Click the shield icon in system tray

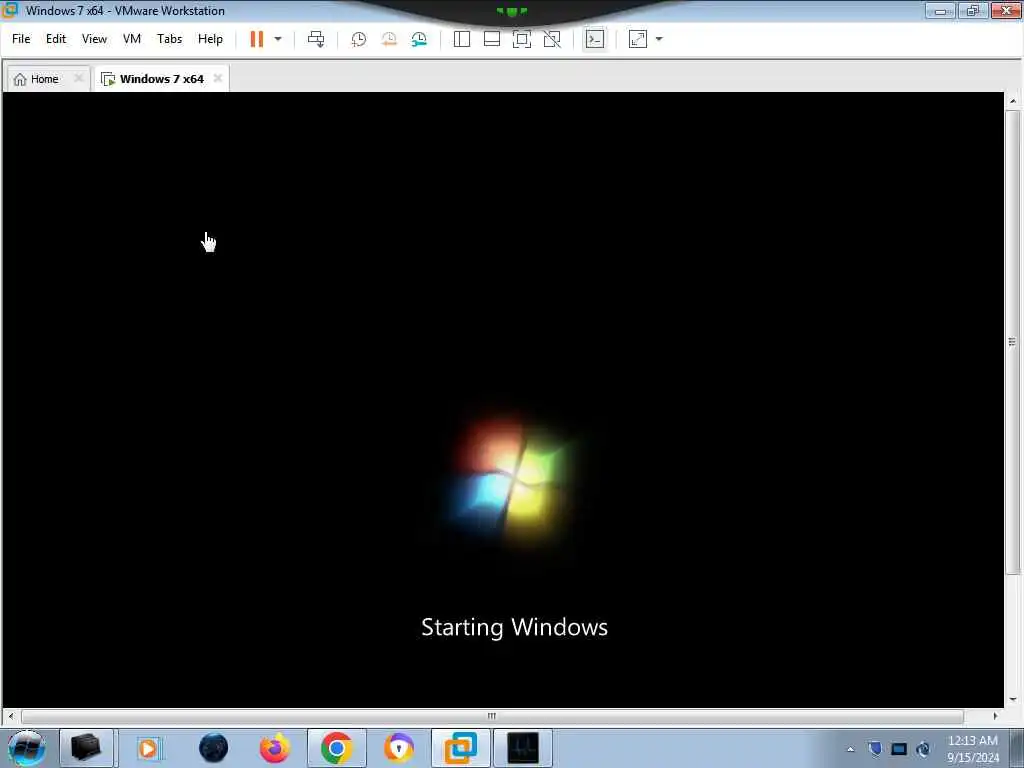(875, 748)
